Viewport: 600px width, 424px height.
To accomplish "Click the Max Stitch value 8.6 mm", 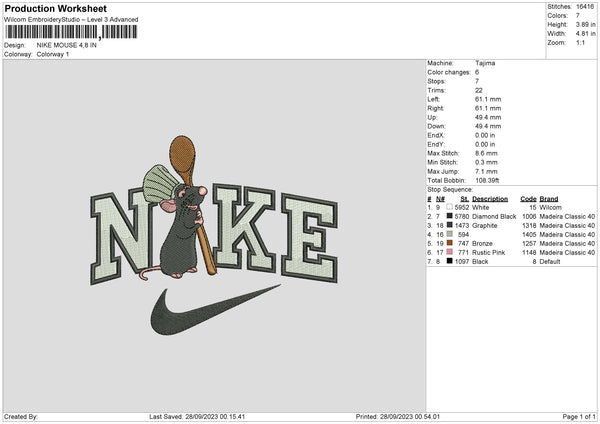I will 486,153.
